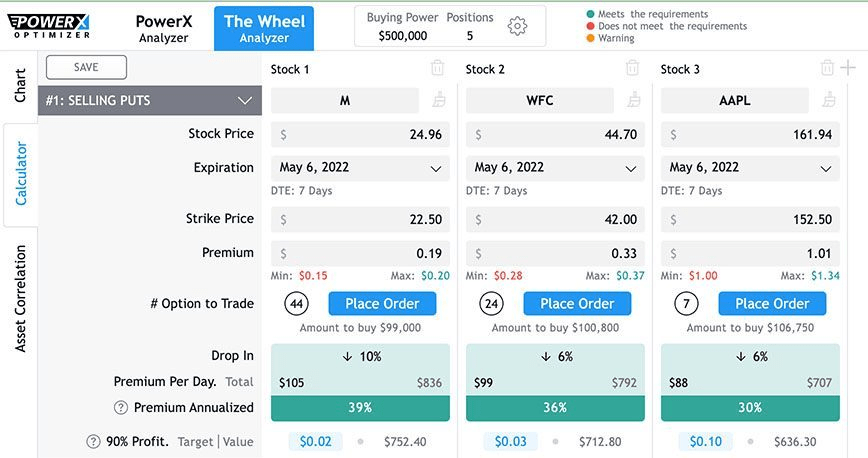Add a new stock column
Screen dimensions: 868x458
point(848,68)
